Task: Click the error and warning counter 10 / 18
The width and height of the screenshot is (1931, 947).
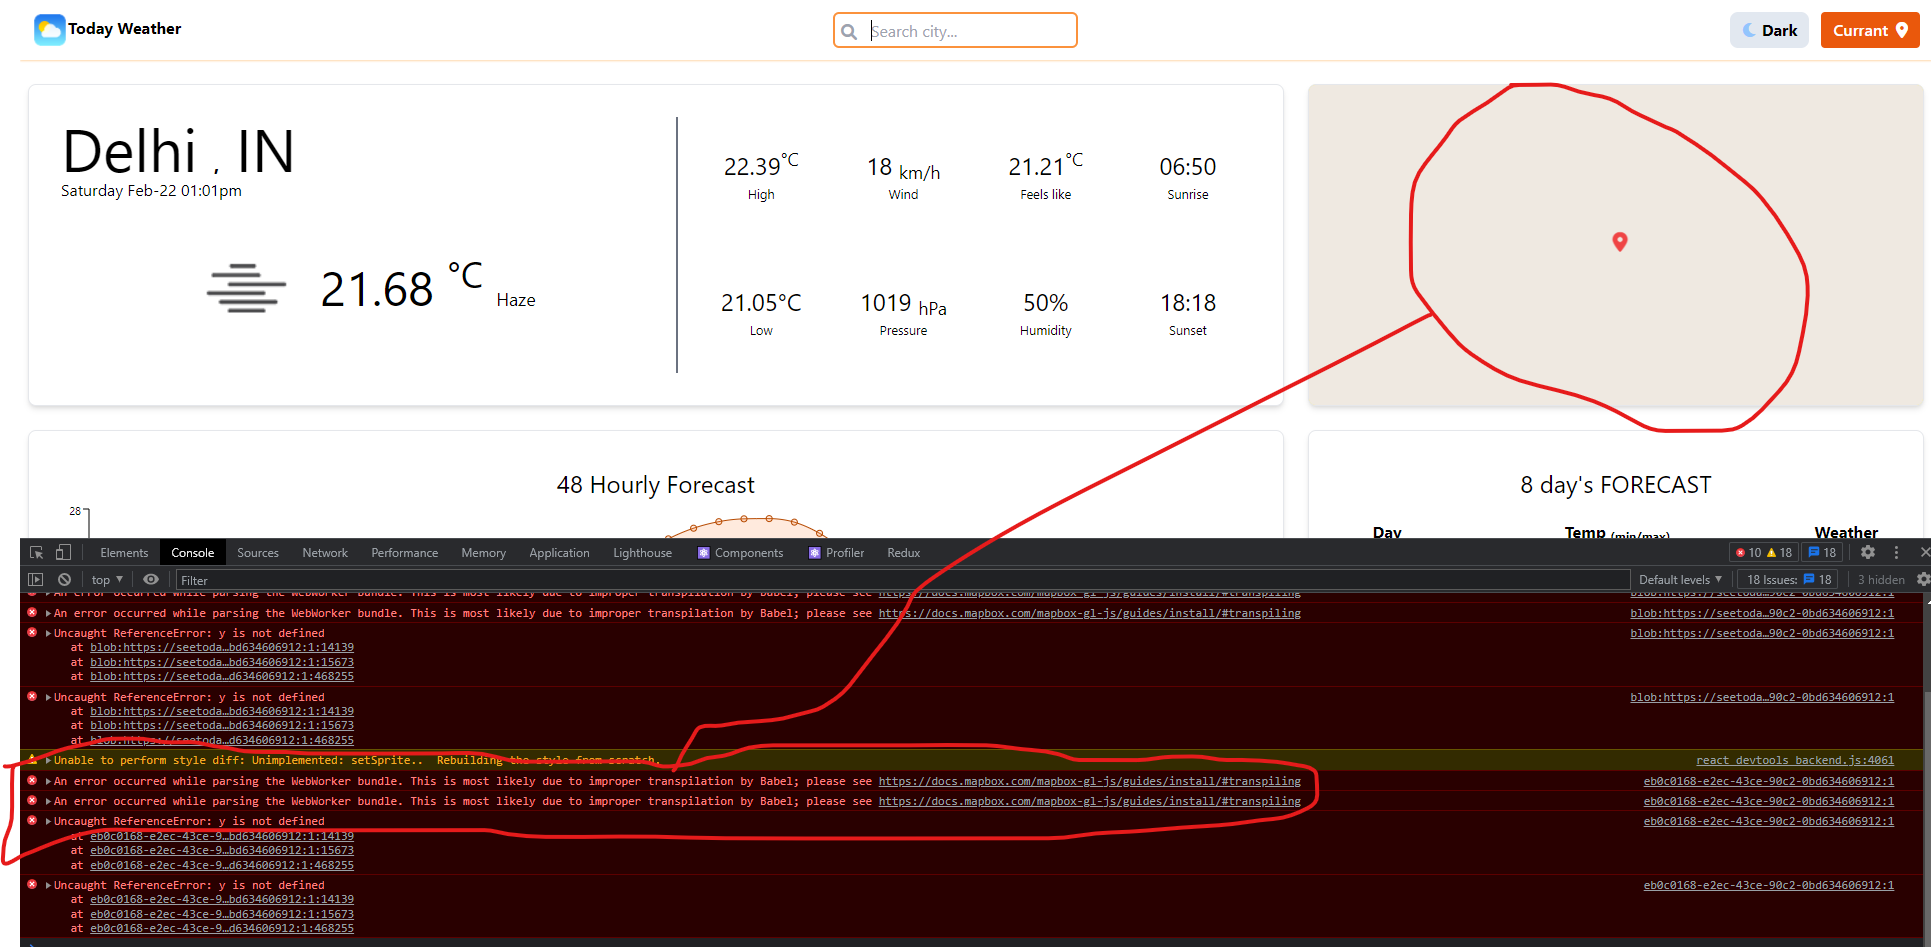Action: pos(1764,552)
